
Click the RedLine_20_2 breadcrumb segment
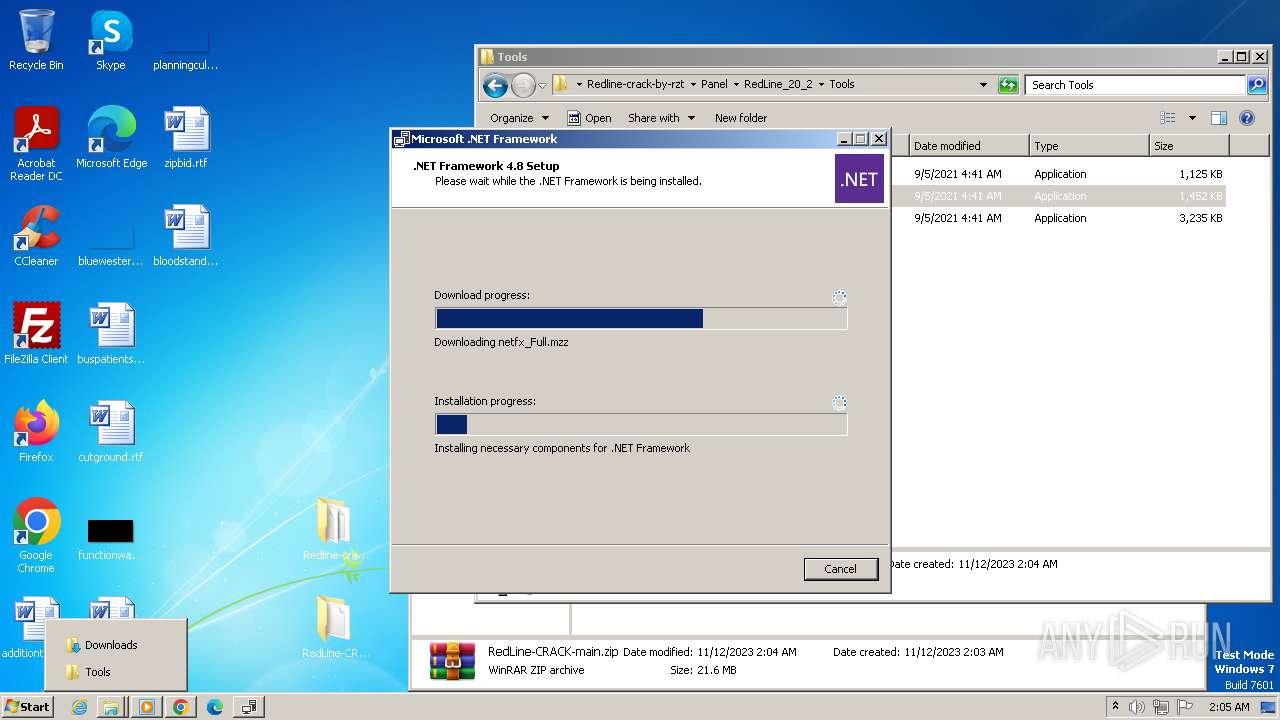pos(778,85)
